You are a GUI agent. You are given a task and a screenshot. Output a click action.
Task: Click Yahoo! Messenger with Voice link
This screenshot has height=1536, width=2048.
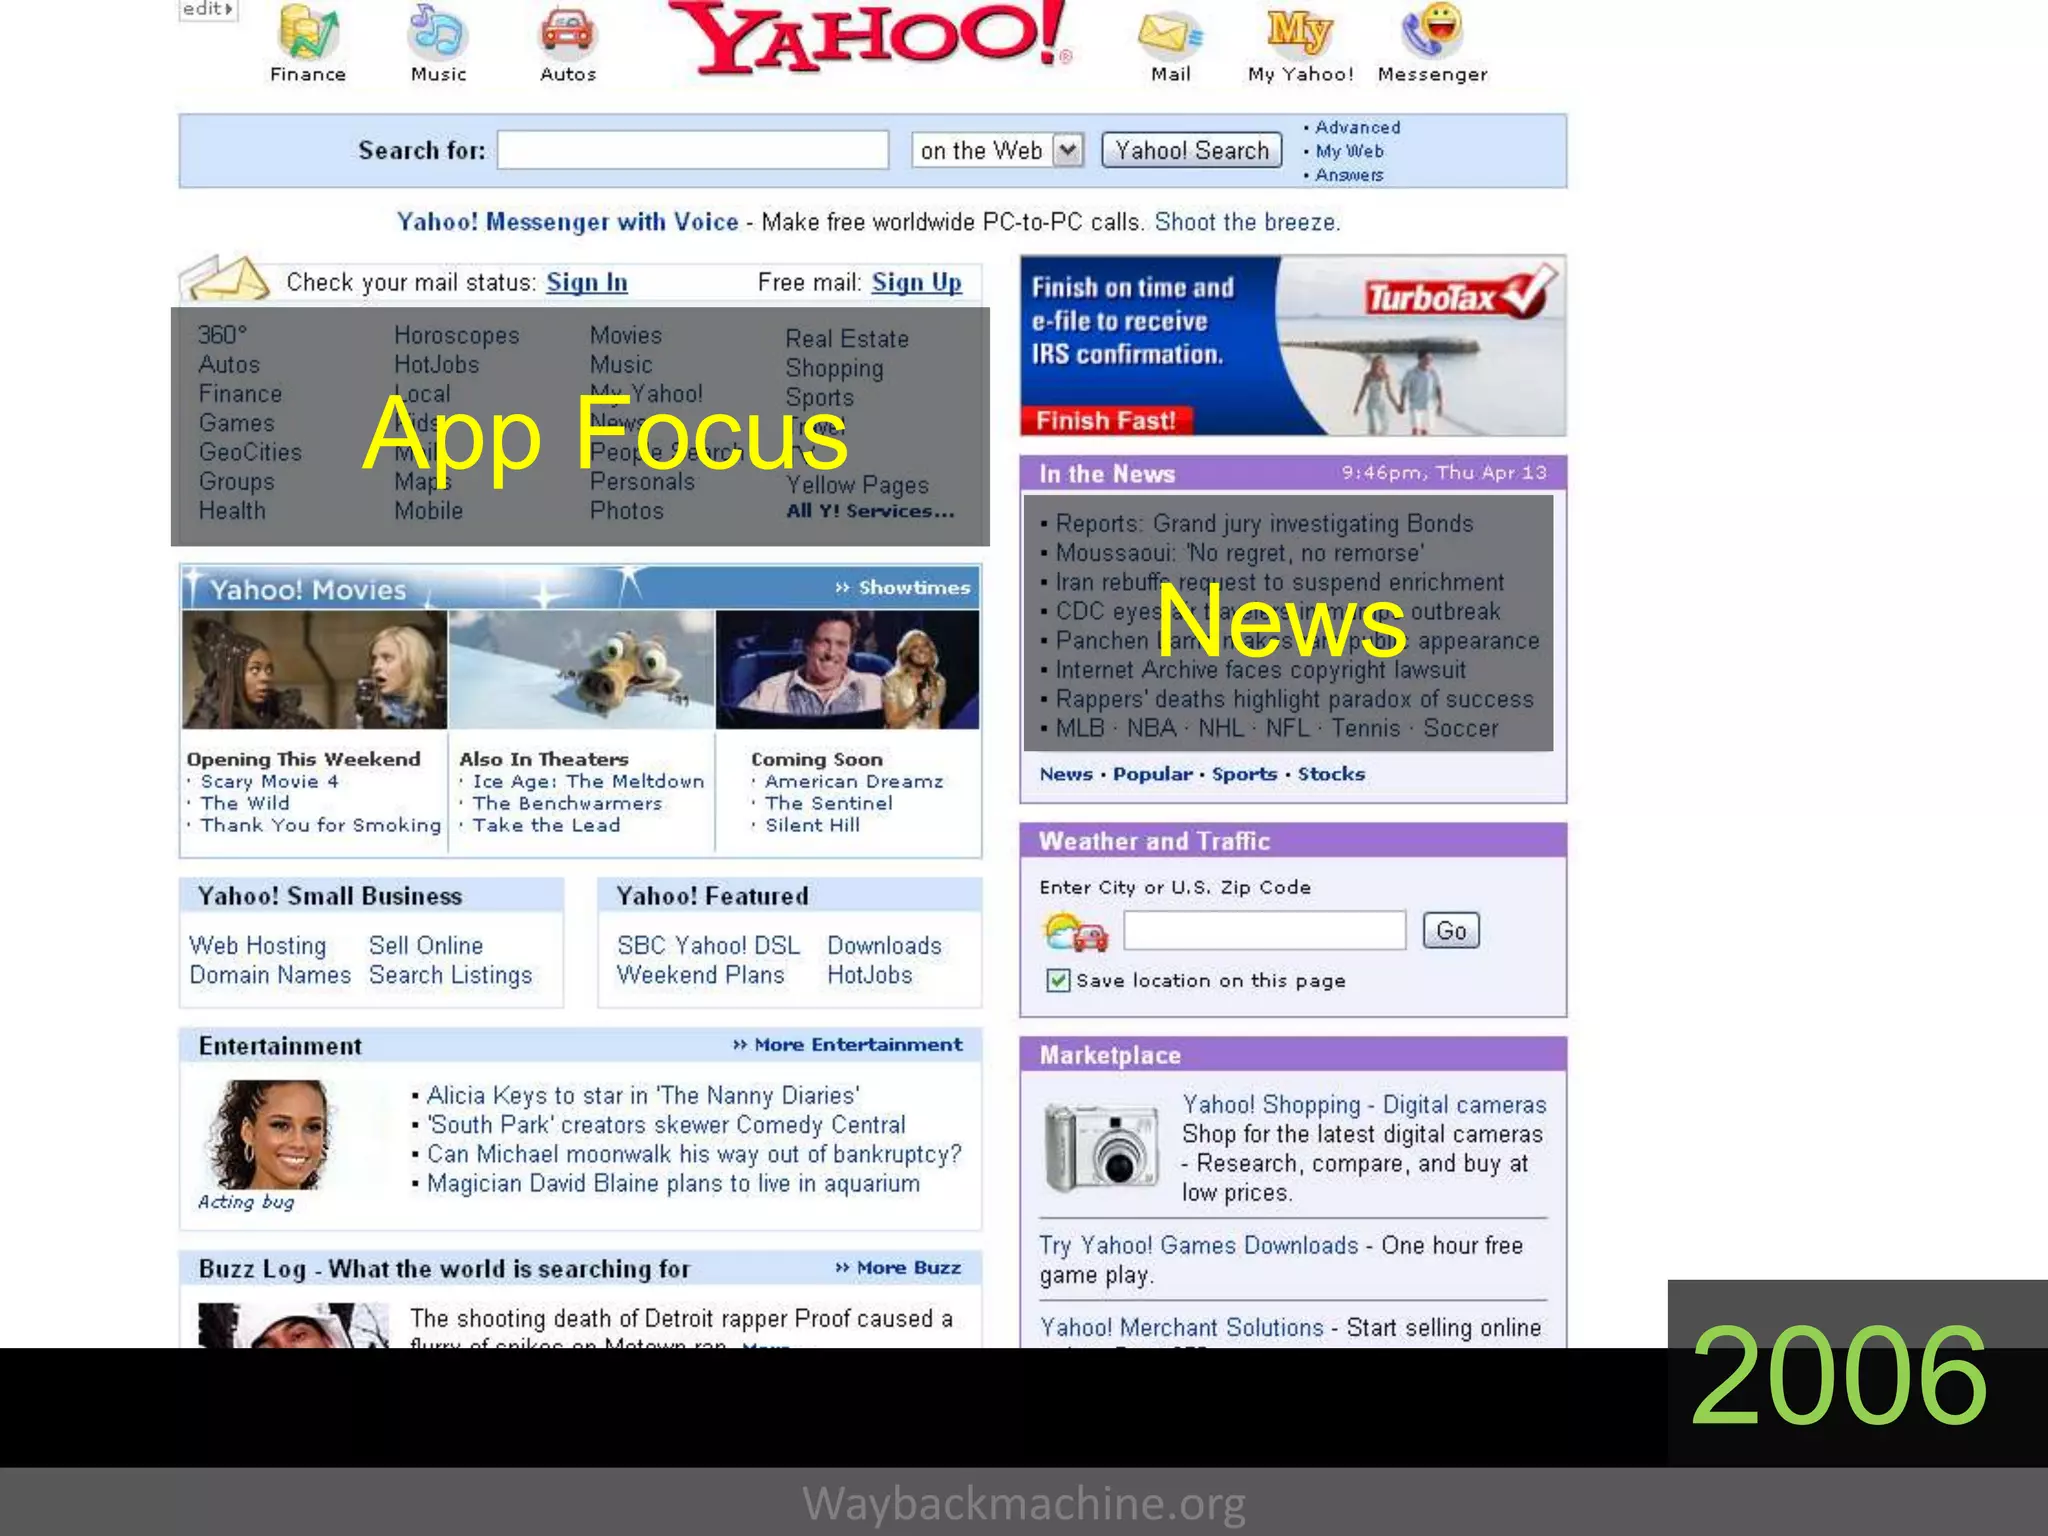tap(567, 222)
